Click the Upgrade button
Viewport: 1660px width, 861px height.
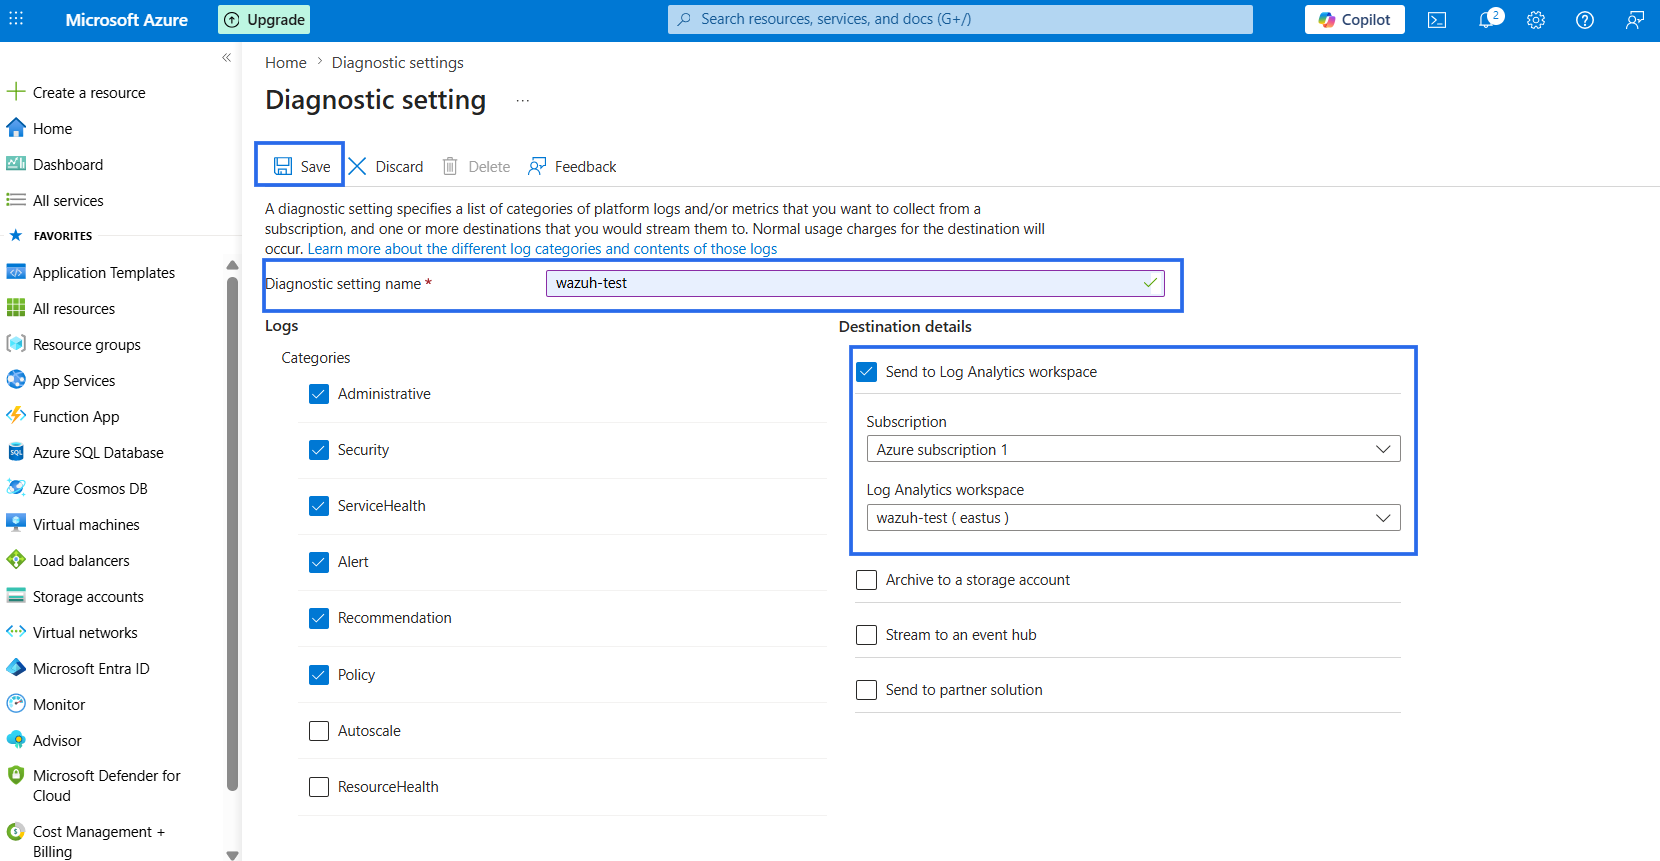pyautogui.click(x=264, y=20)
